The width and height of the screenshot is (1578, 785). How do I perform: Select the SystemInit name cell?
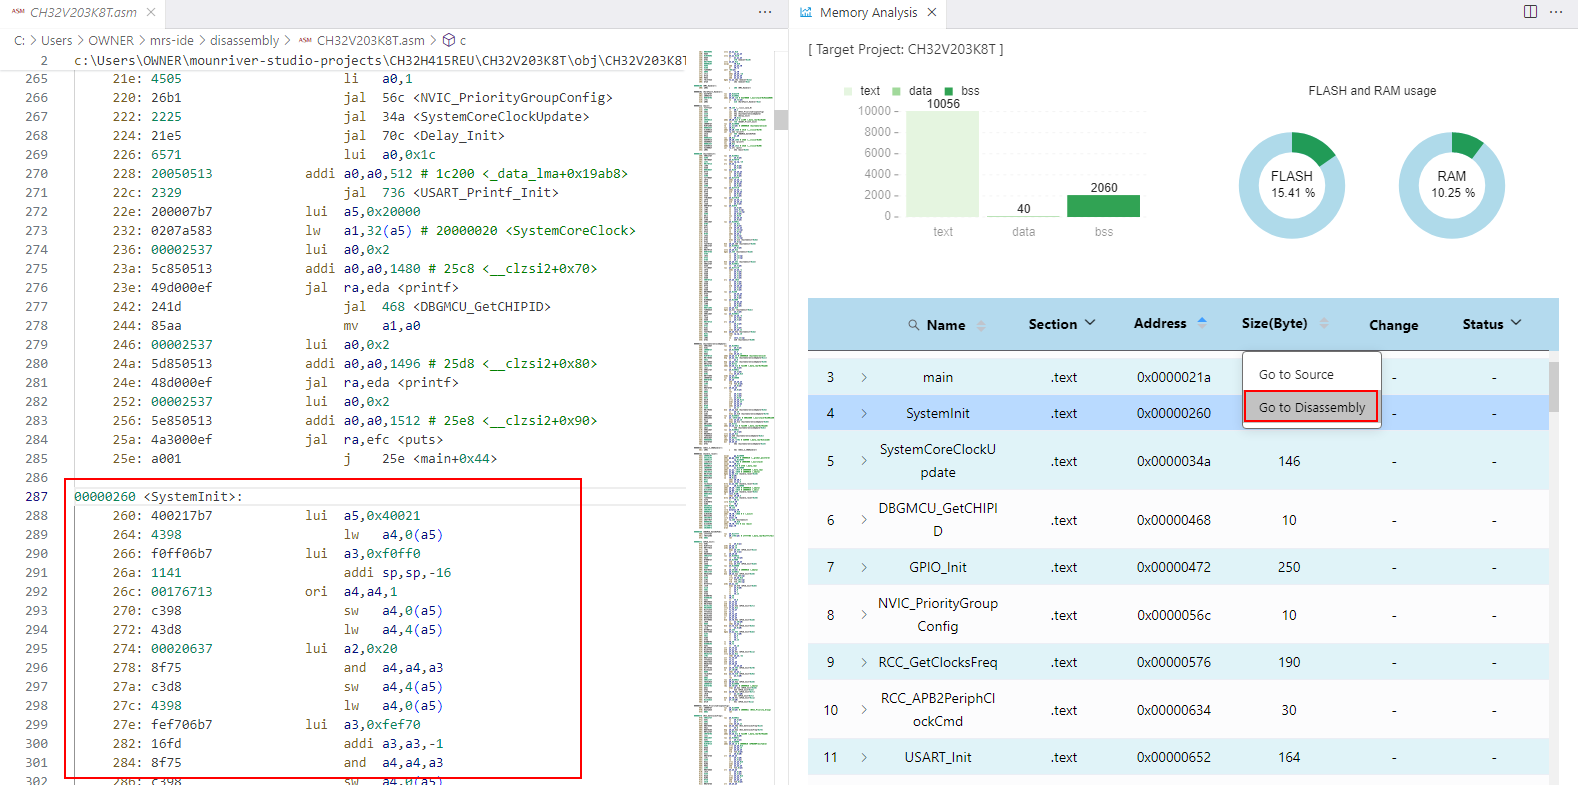pos(938,413)
